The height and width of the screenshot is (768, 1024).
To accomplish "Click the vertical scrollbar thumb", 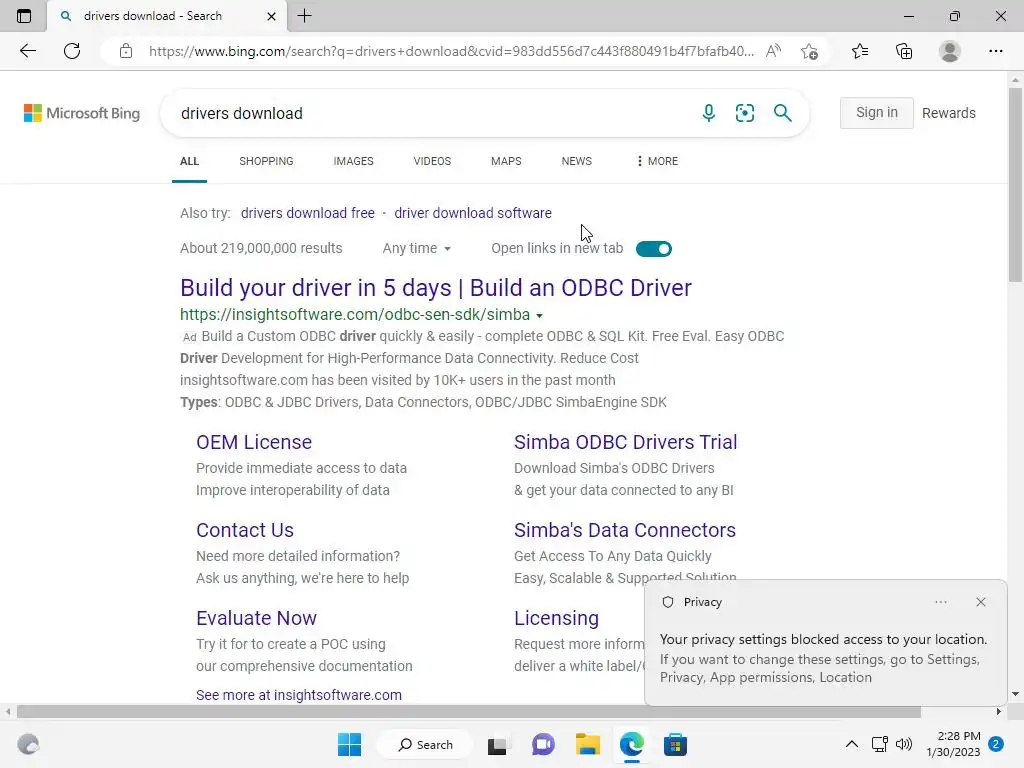I will coord(1015,184).
